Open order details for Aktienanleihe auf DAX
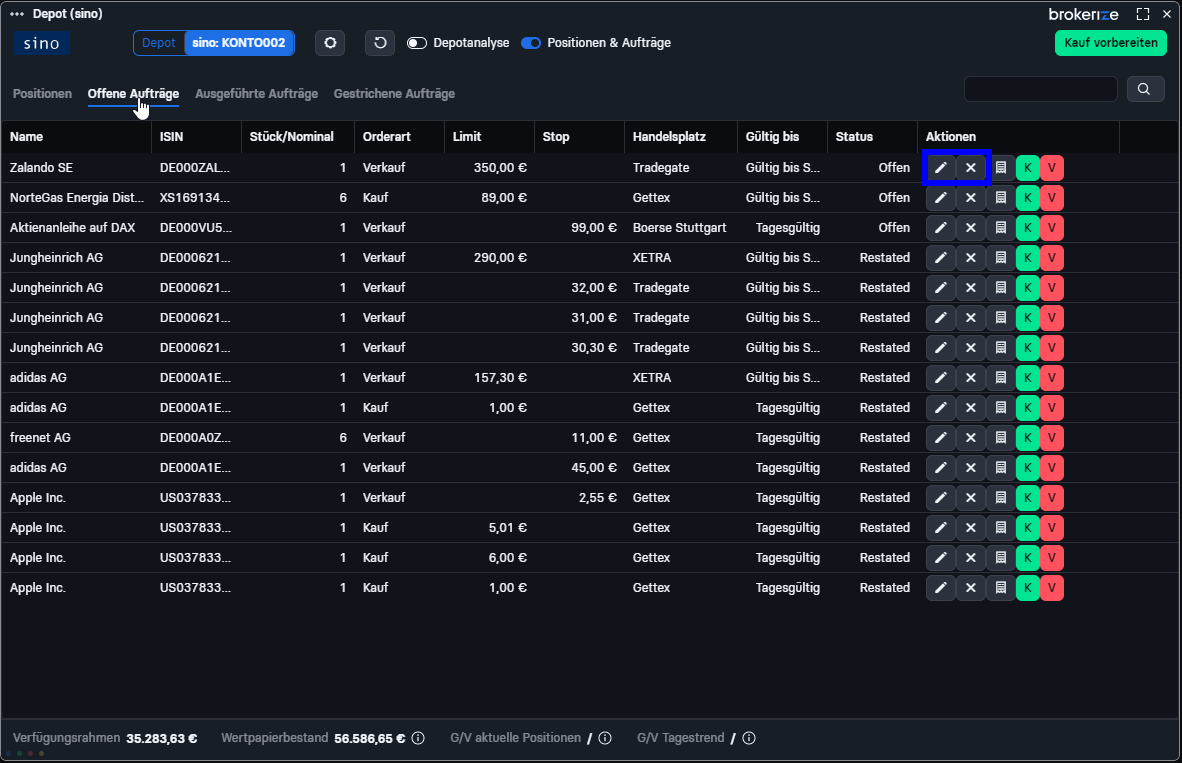The image size is (1182, 763). 1001,228
